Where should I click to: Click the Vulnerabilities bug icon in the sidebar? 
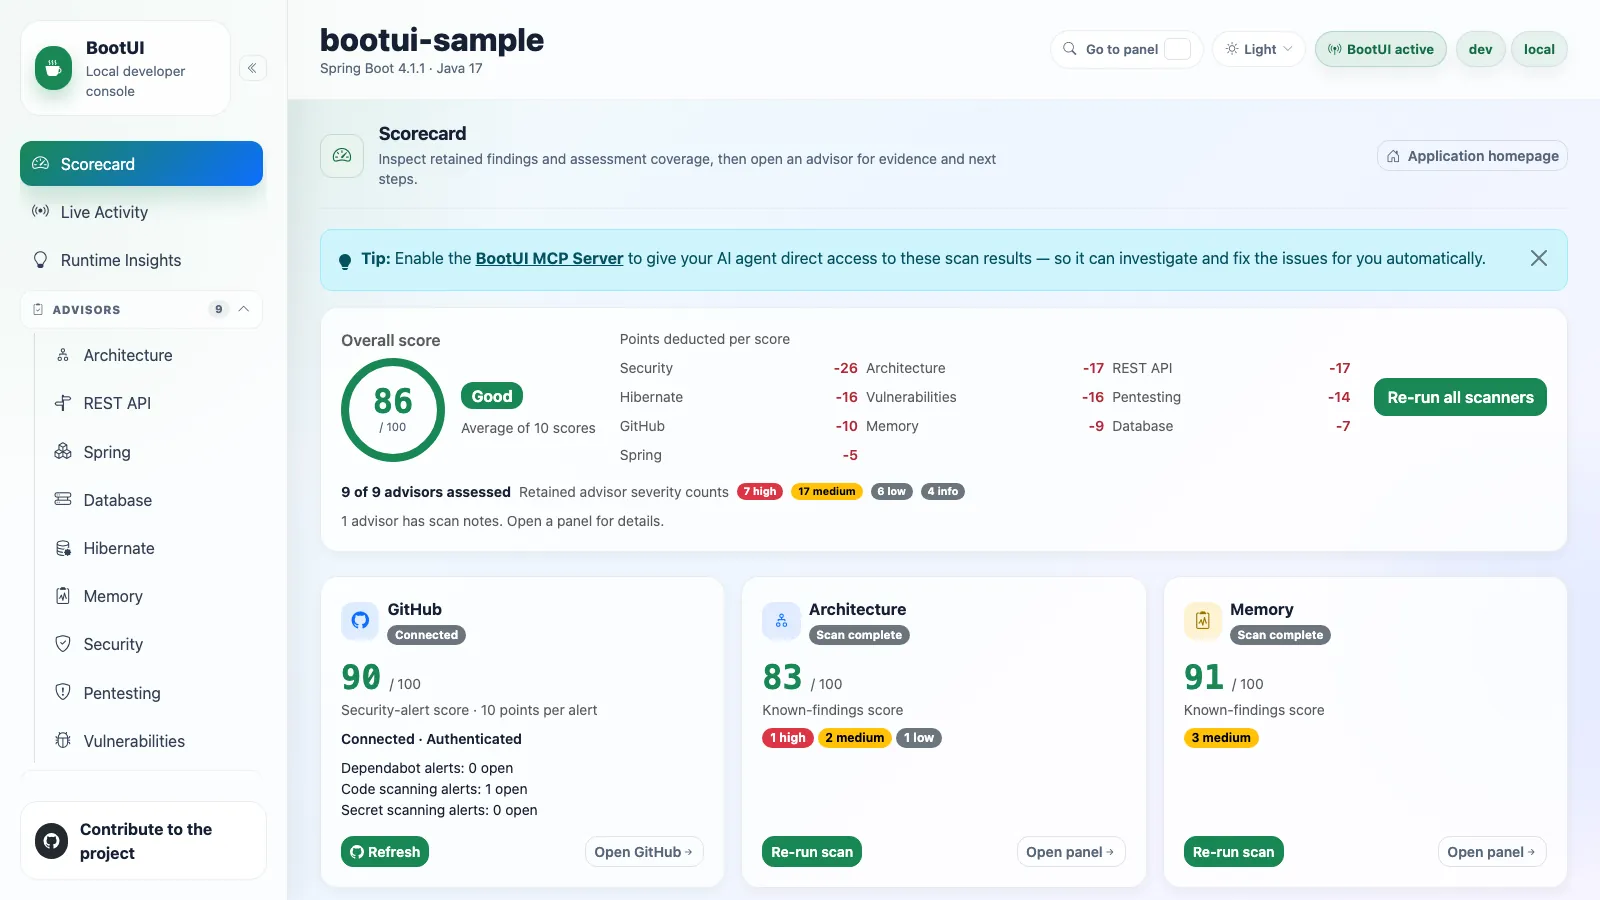(63, 740)
